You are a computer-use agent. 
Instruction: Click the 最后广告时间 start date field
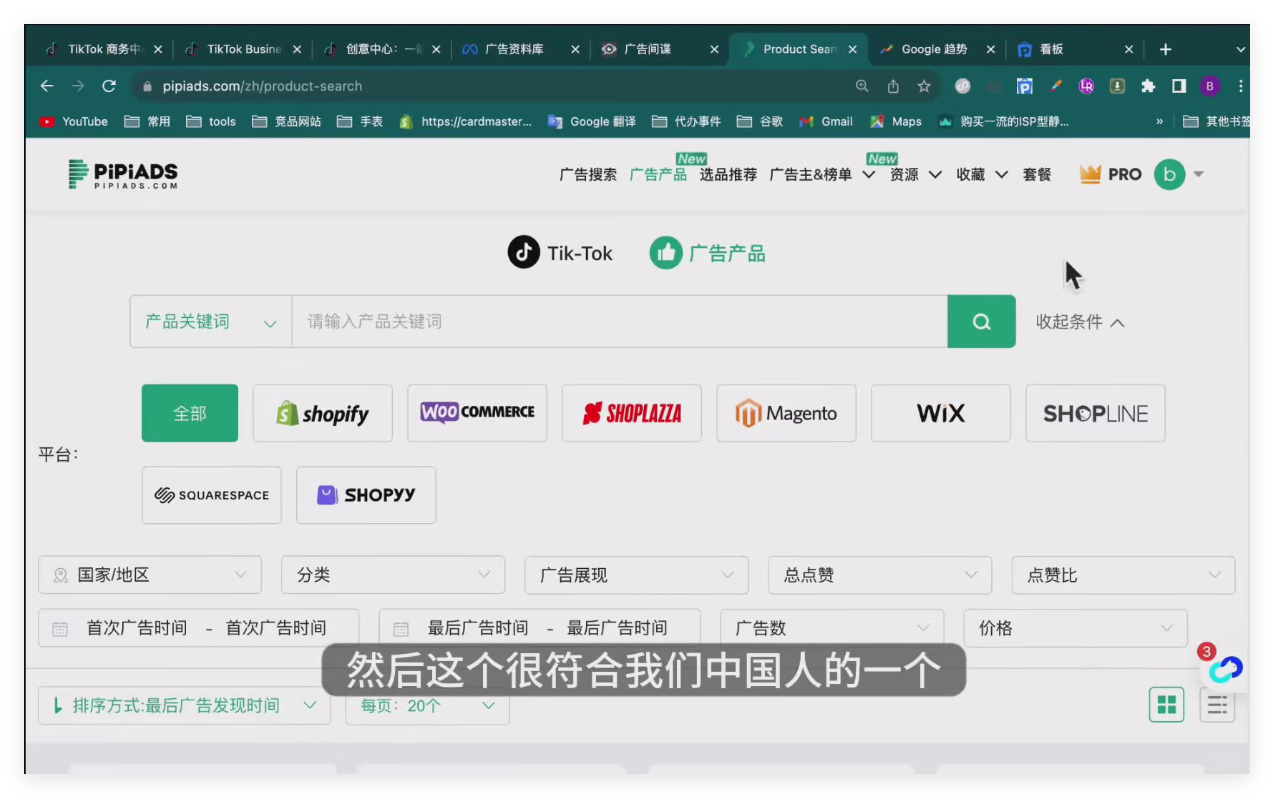(x=477, y=628)
